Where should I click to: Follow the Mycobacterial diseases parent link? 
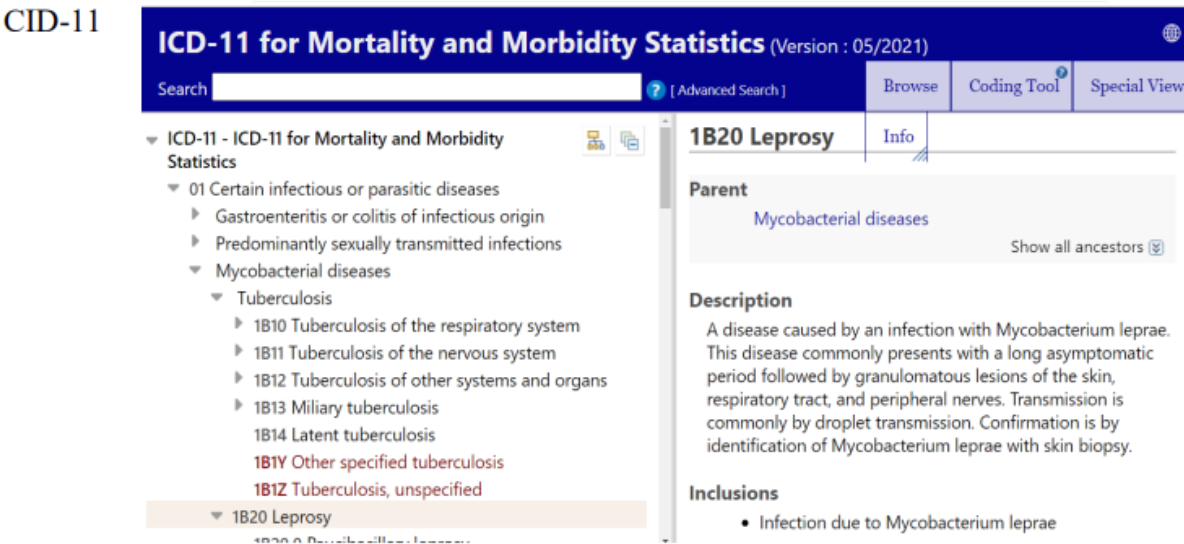(x=840, y=219)
